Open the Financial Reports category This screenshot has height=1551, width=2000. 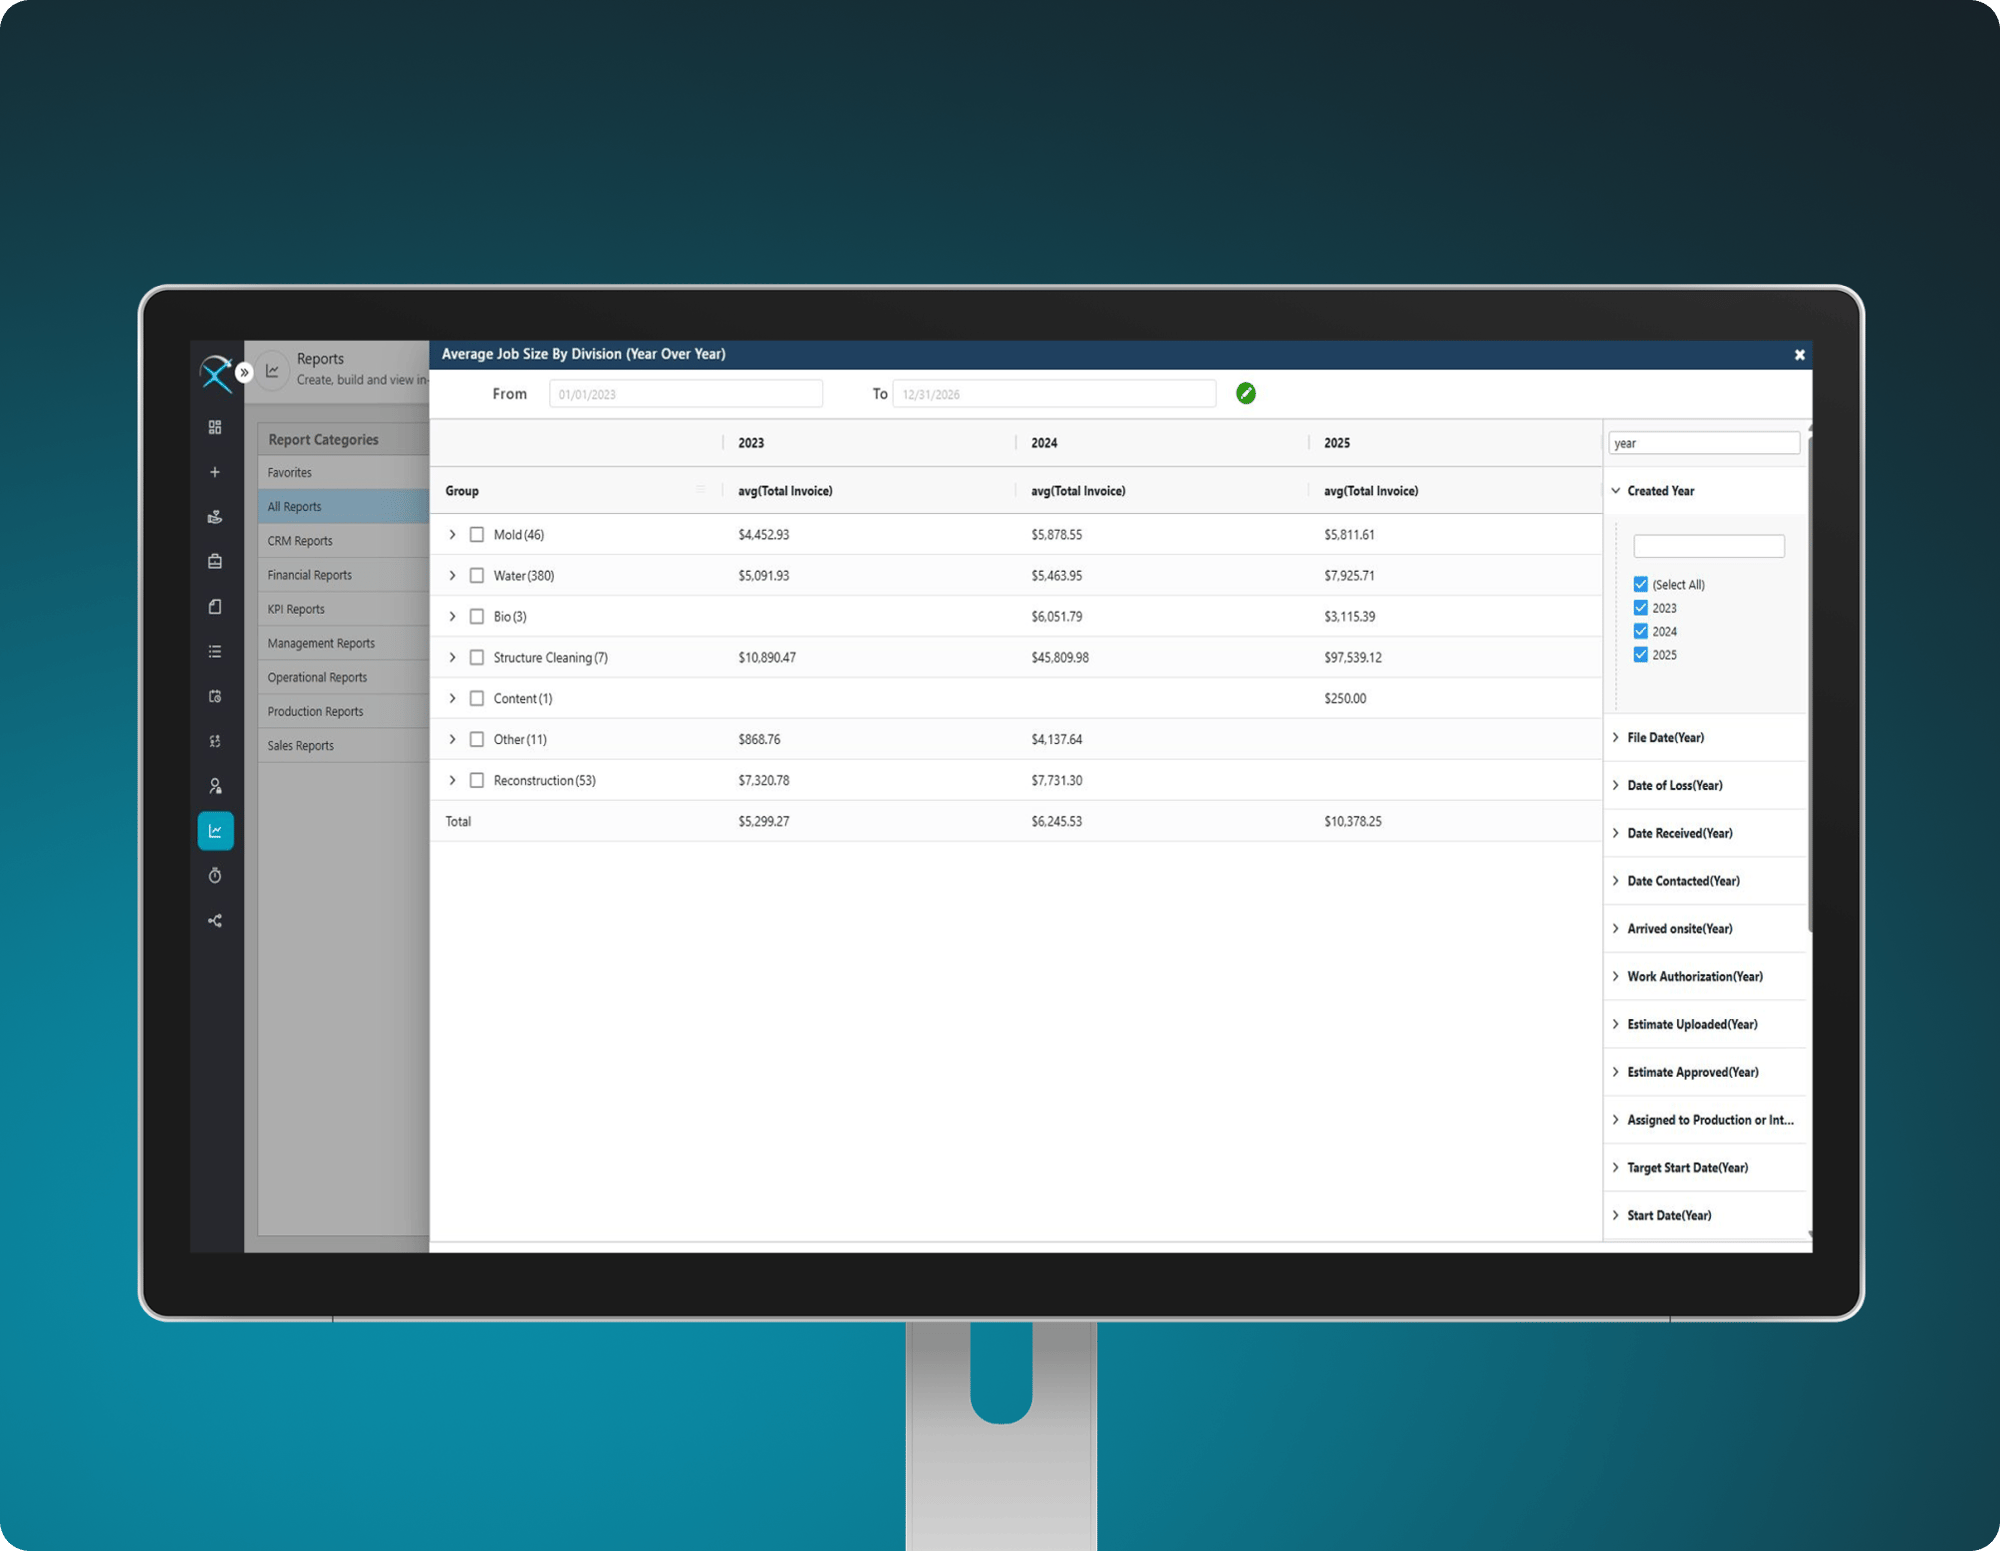[x=310, y=575]
